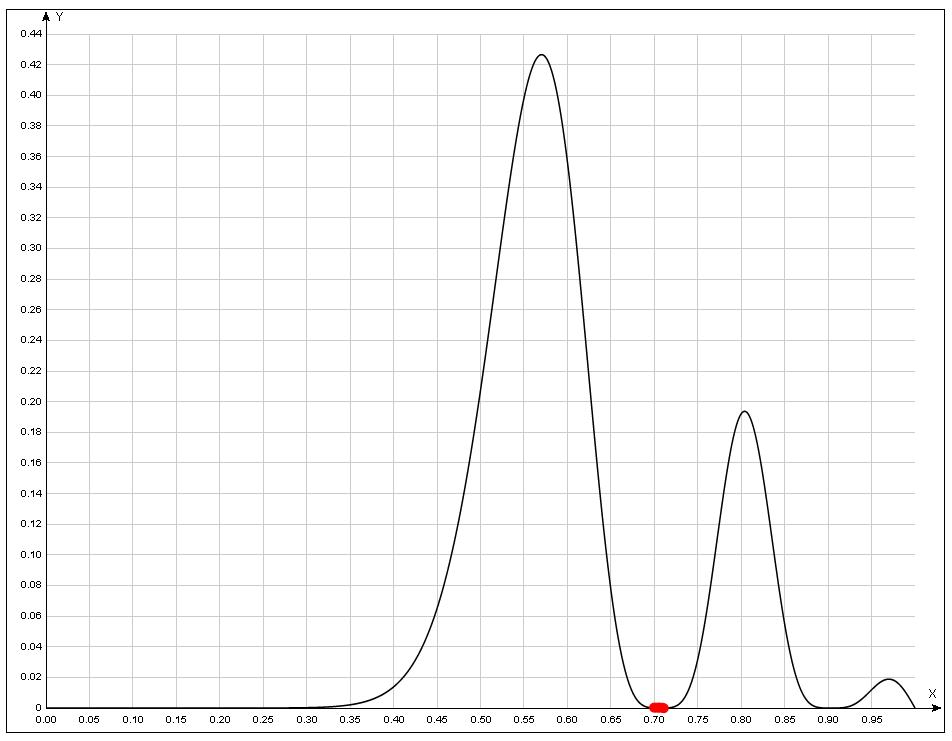Select the second peak near x=0.80
The image size is (952, 741).
click(743, 412)
